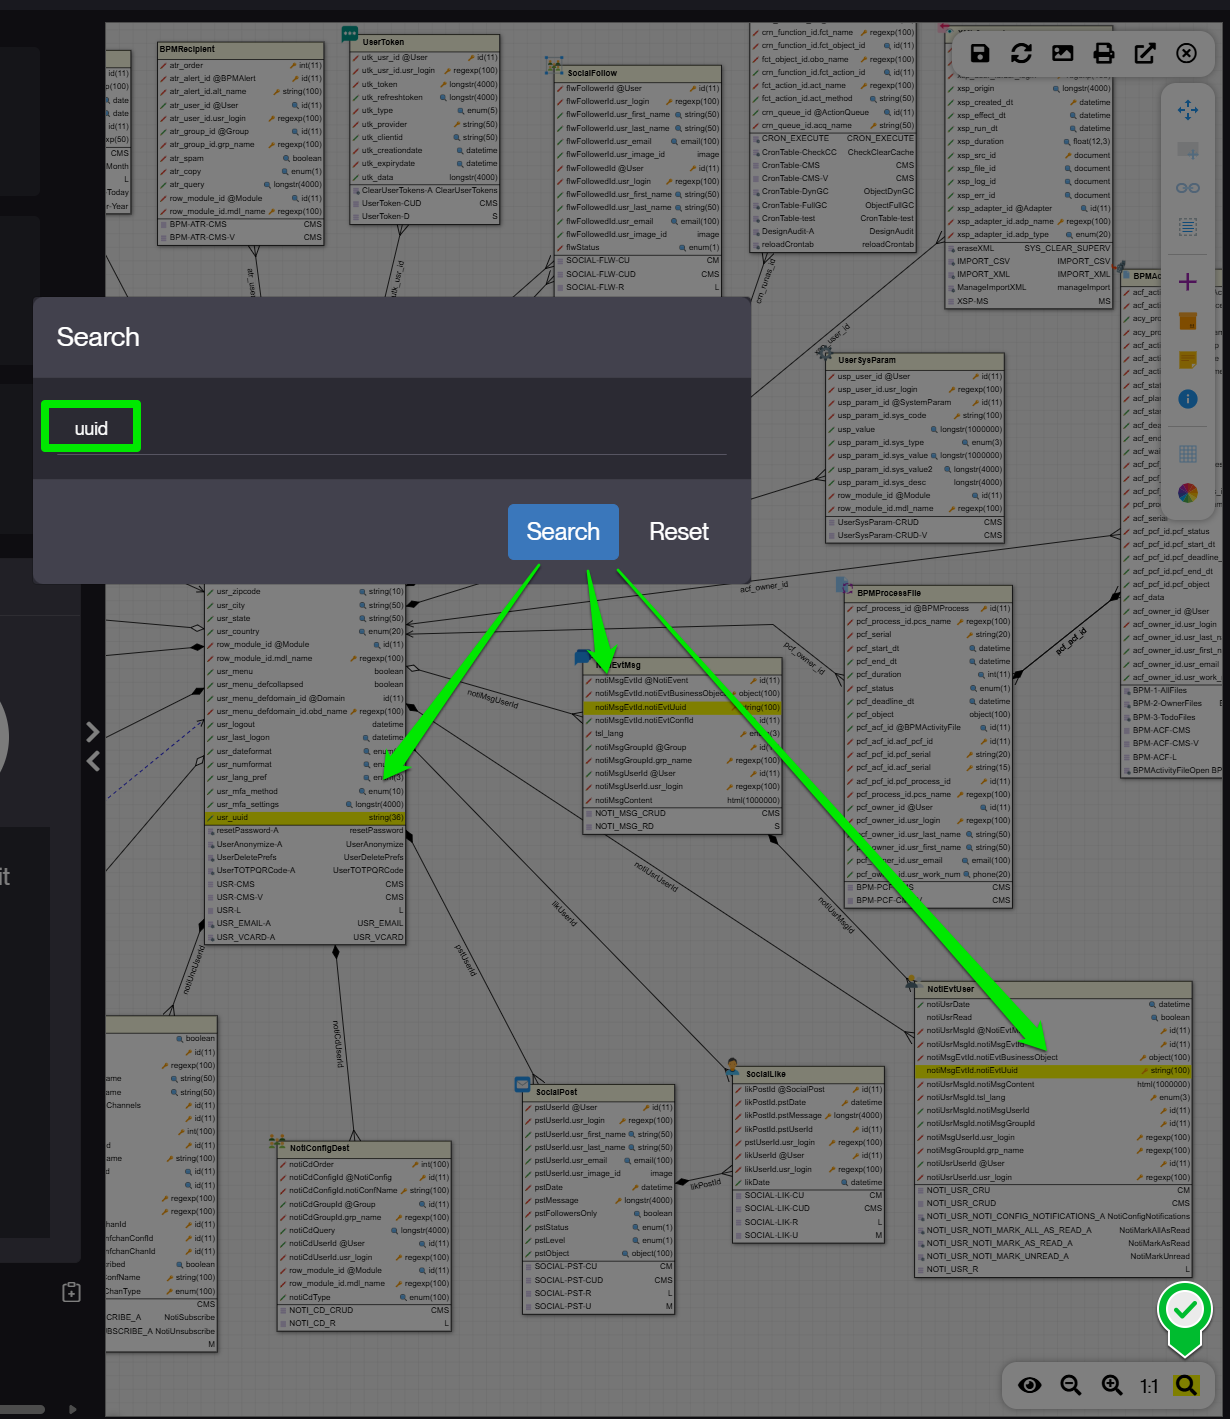Select the NotiConfigDest table header

[x=364, y=1148]
